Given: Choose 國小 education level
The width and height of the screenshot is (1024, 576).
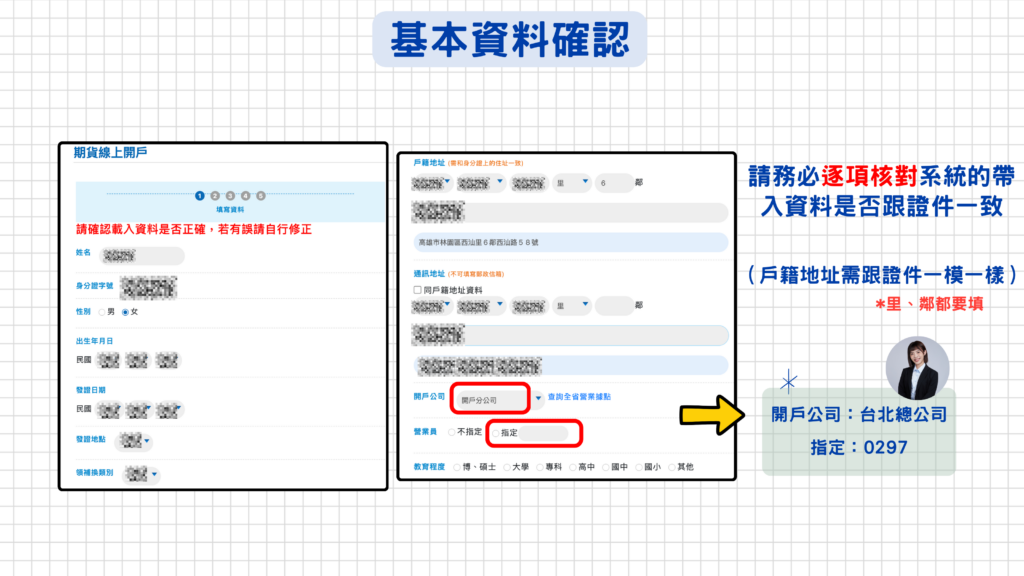Looking at the screenshot, I should pos(639,467).
